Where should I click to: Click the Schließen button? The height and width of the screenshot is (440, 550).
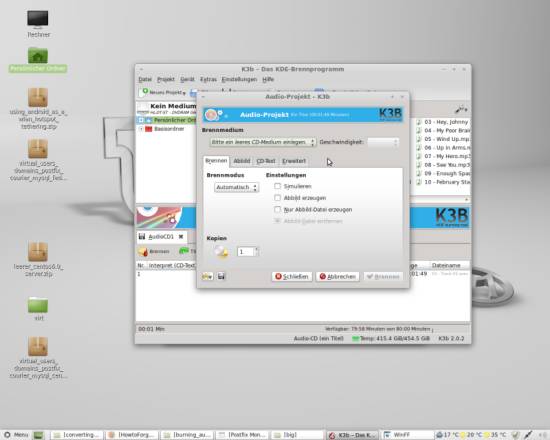(292, 276)
